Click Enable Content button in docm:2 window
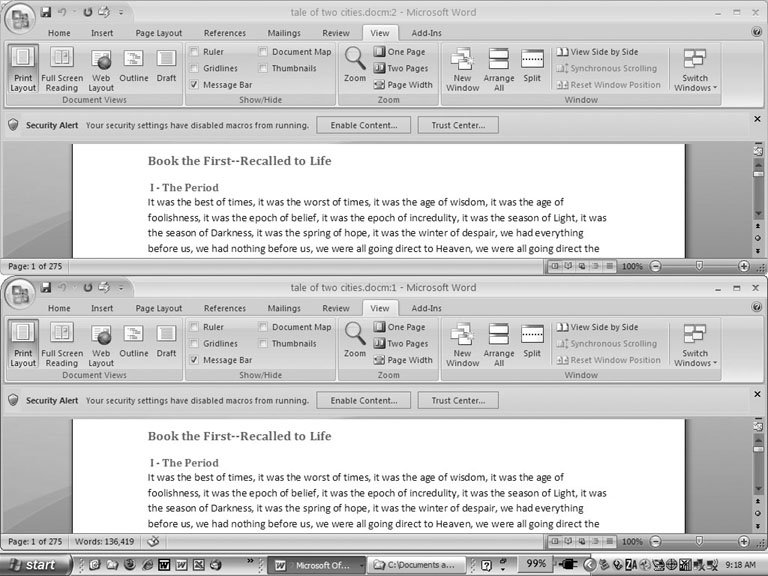 coord(364,125)
